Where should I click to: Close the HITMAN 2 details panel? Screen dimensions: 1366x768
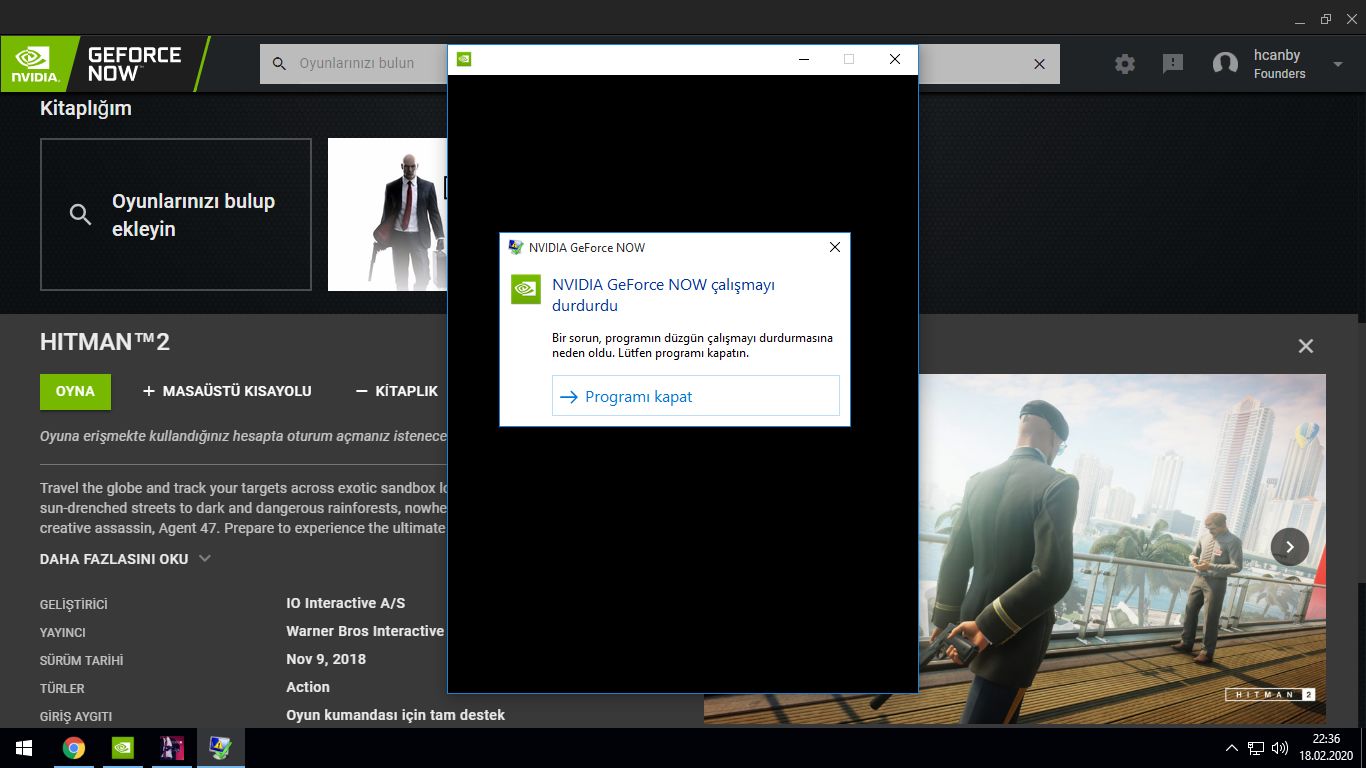(x=1305, y=346)
